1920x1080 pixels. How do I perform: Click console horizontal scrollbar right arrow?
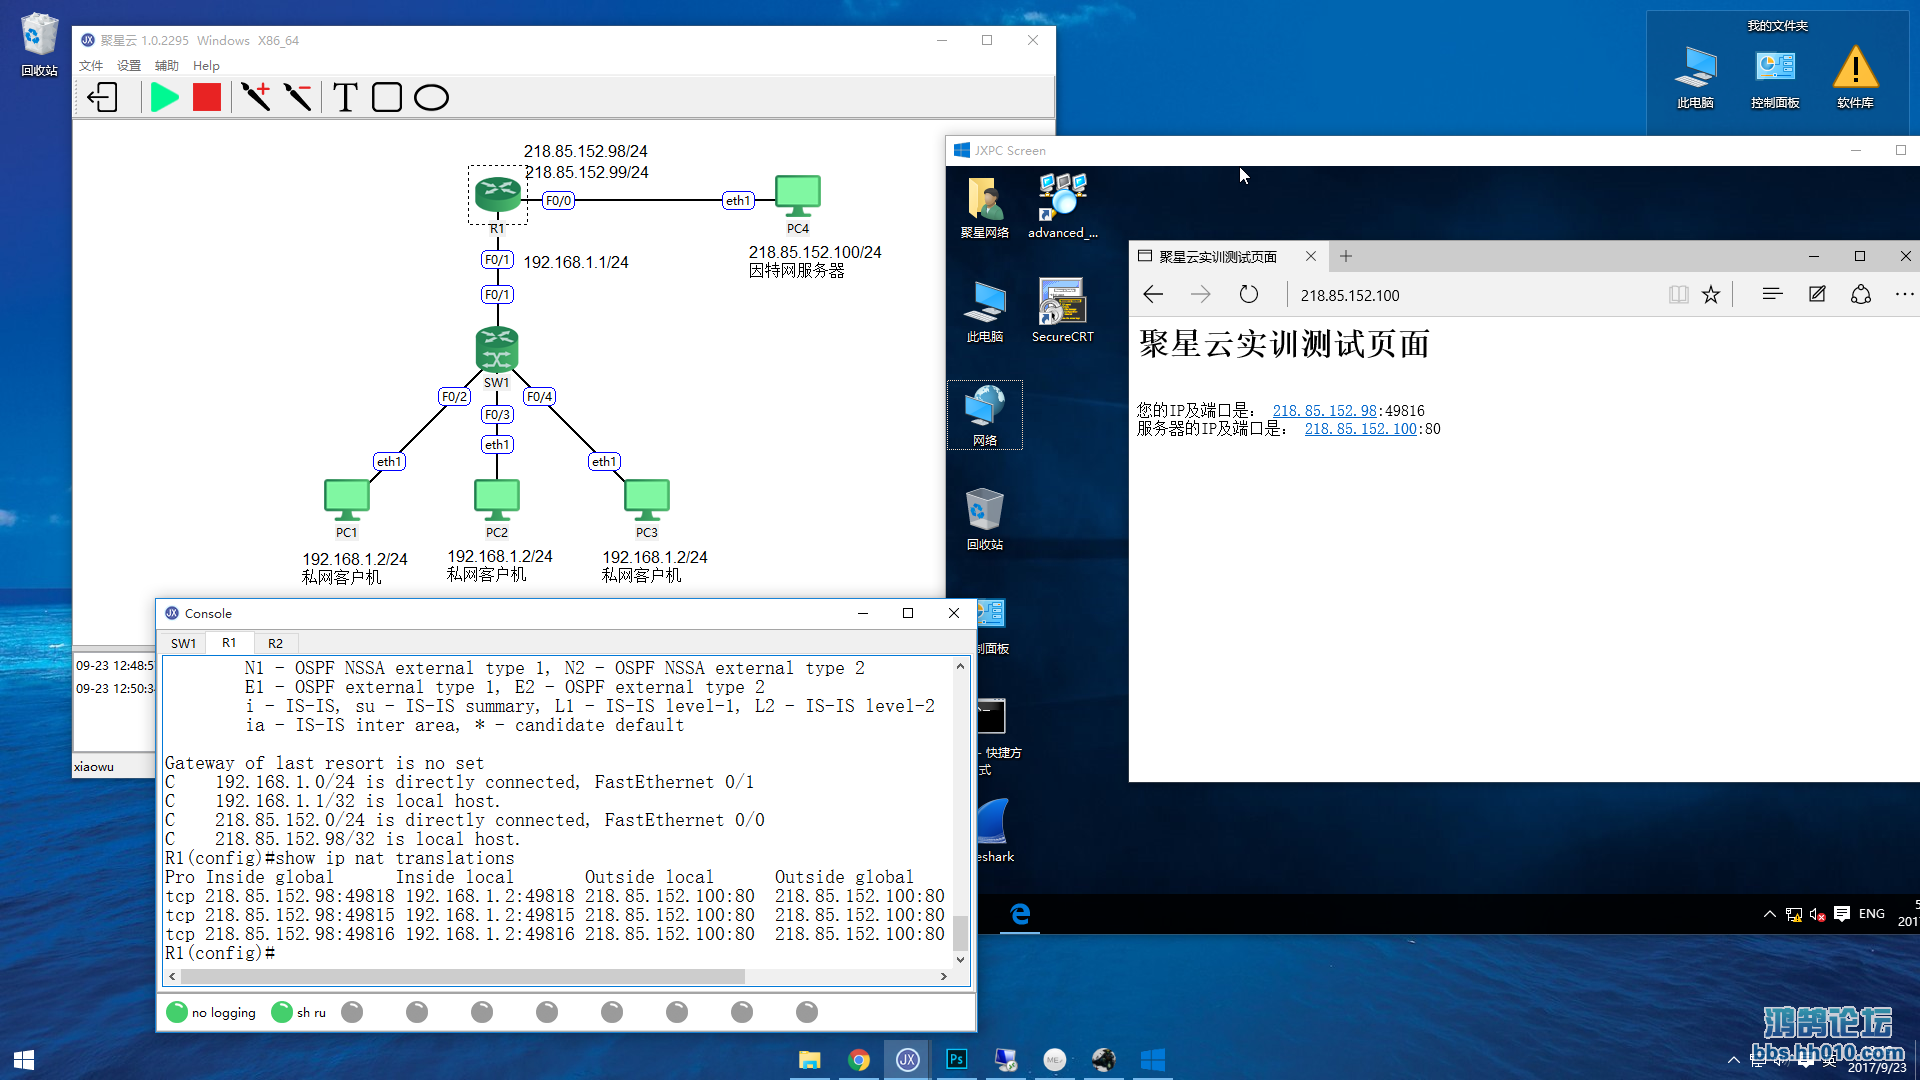943,976
